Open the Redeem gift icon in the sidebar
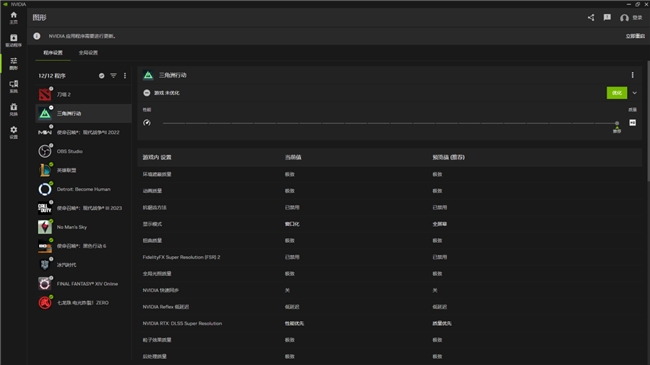Viewport: 650px width, 365px height. [13, 110]
